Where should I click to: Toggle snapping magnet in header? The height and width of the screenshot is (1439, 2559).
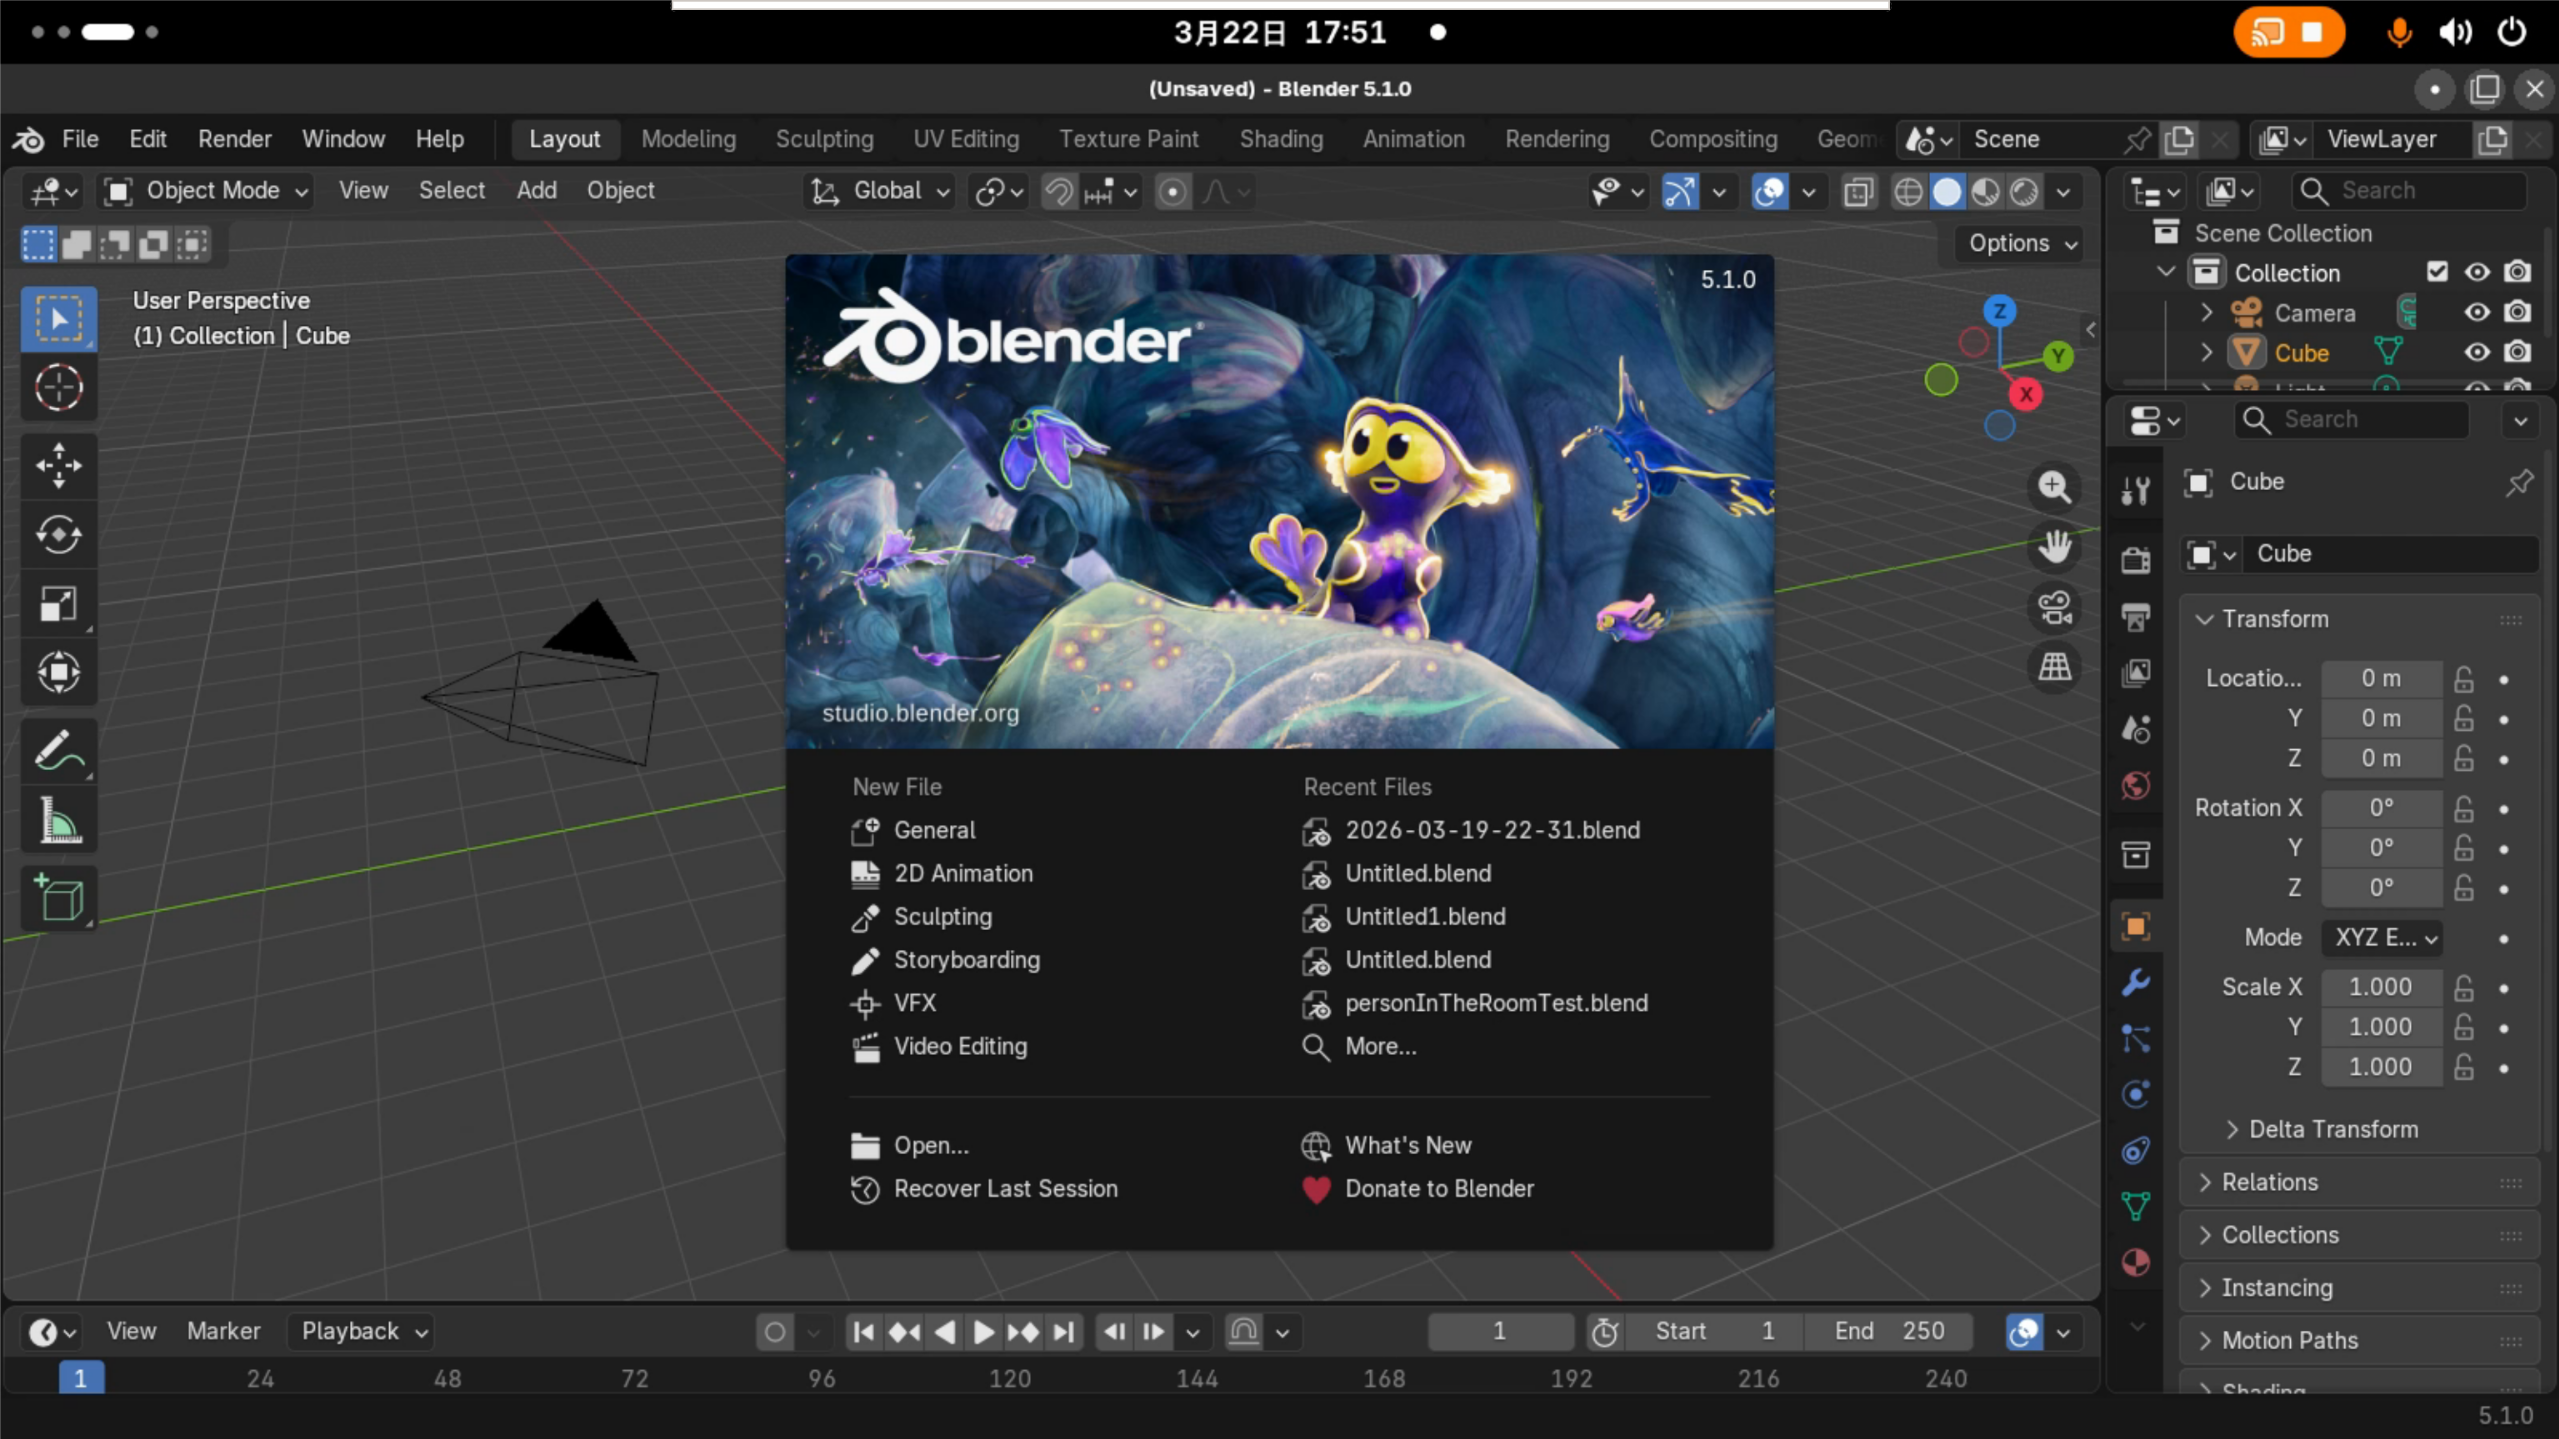coord(1058,191)
